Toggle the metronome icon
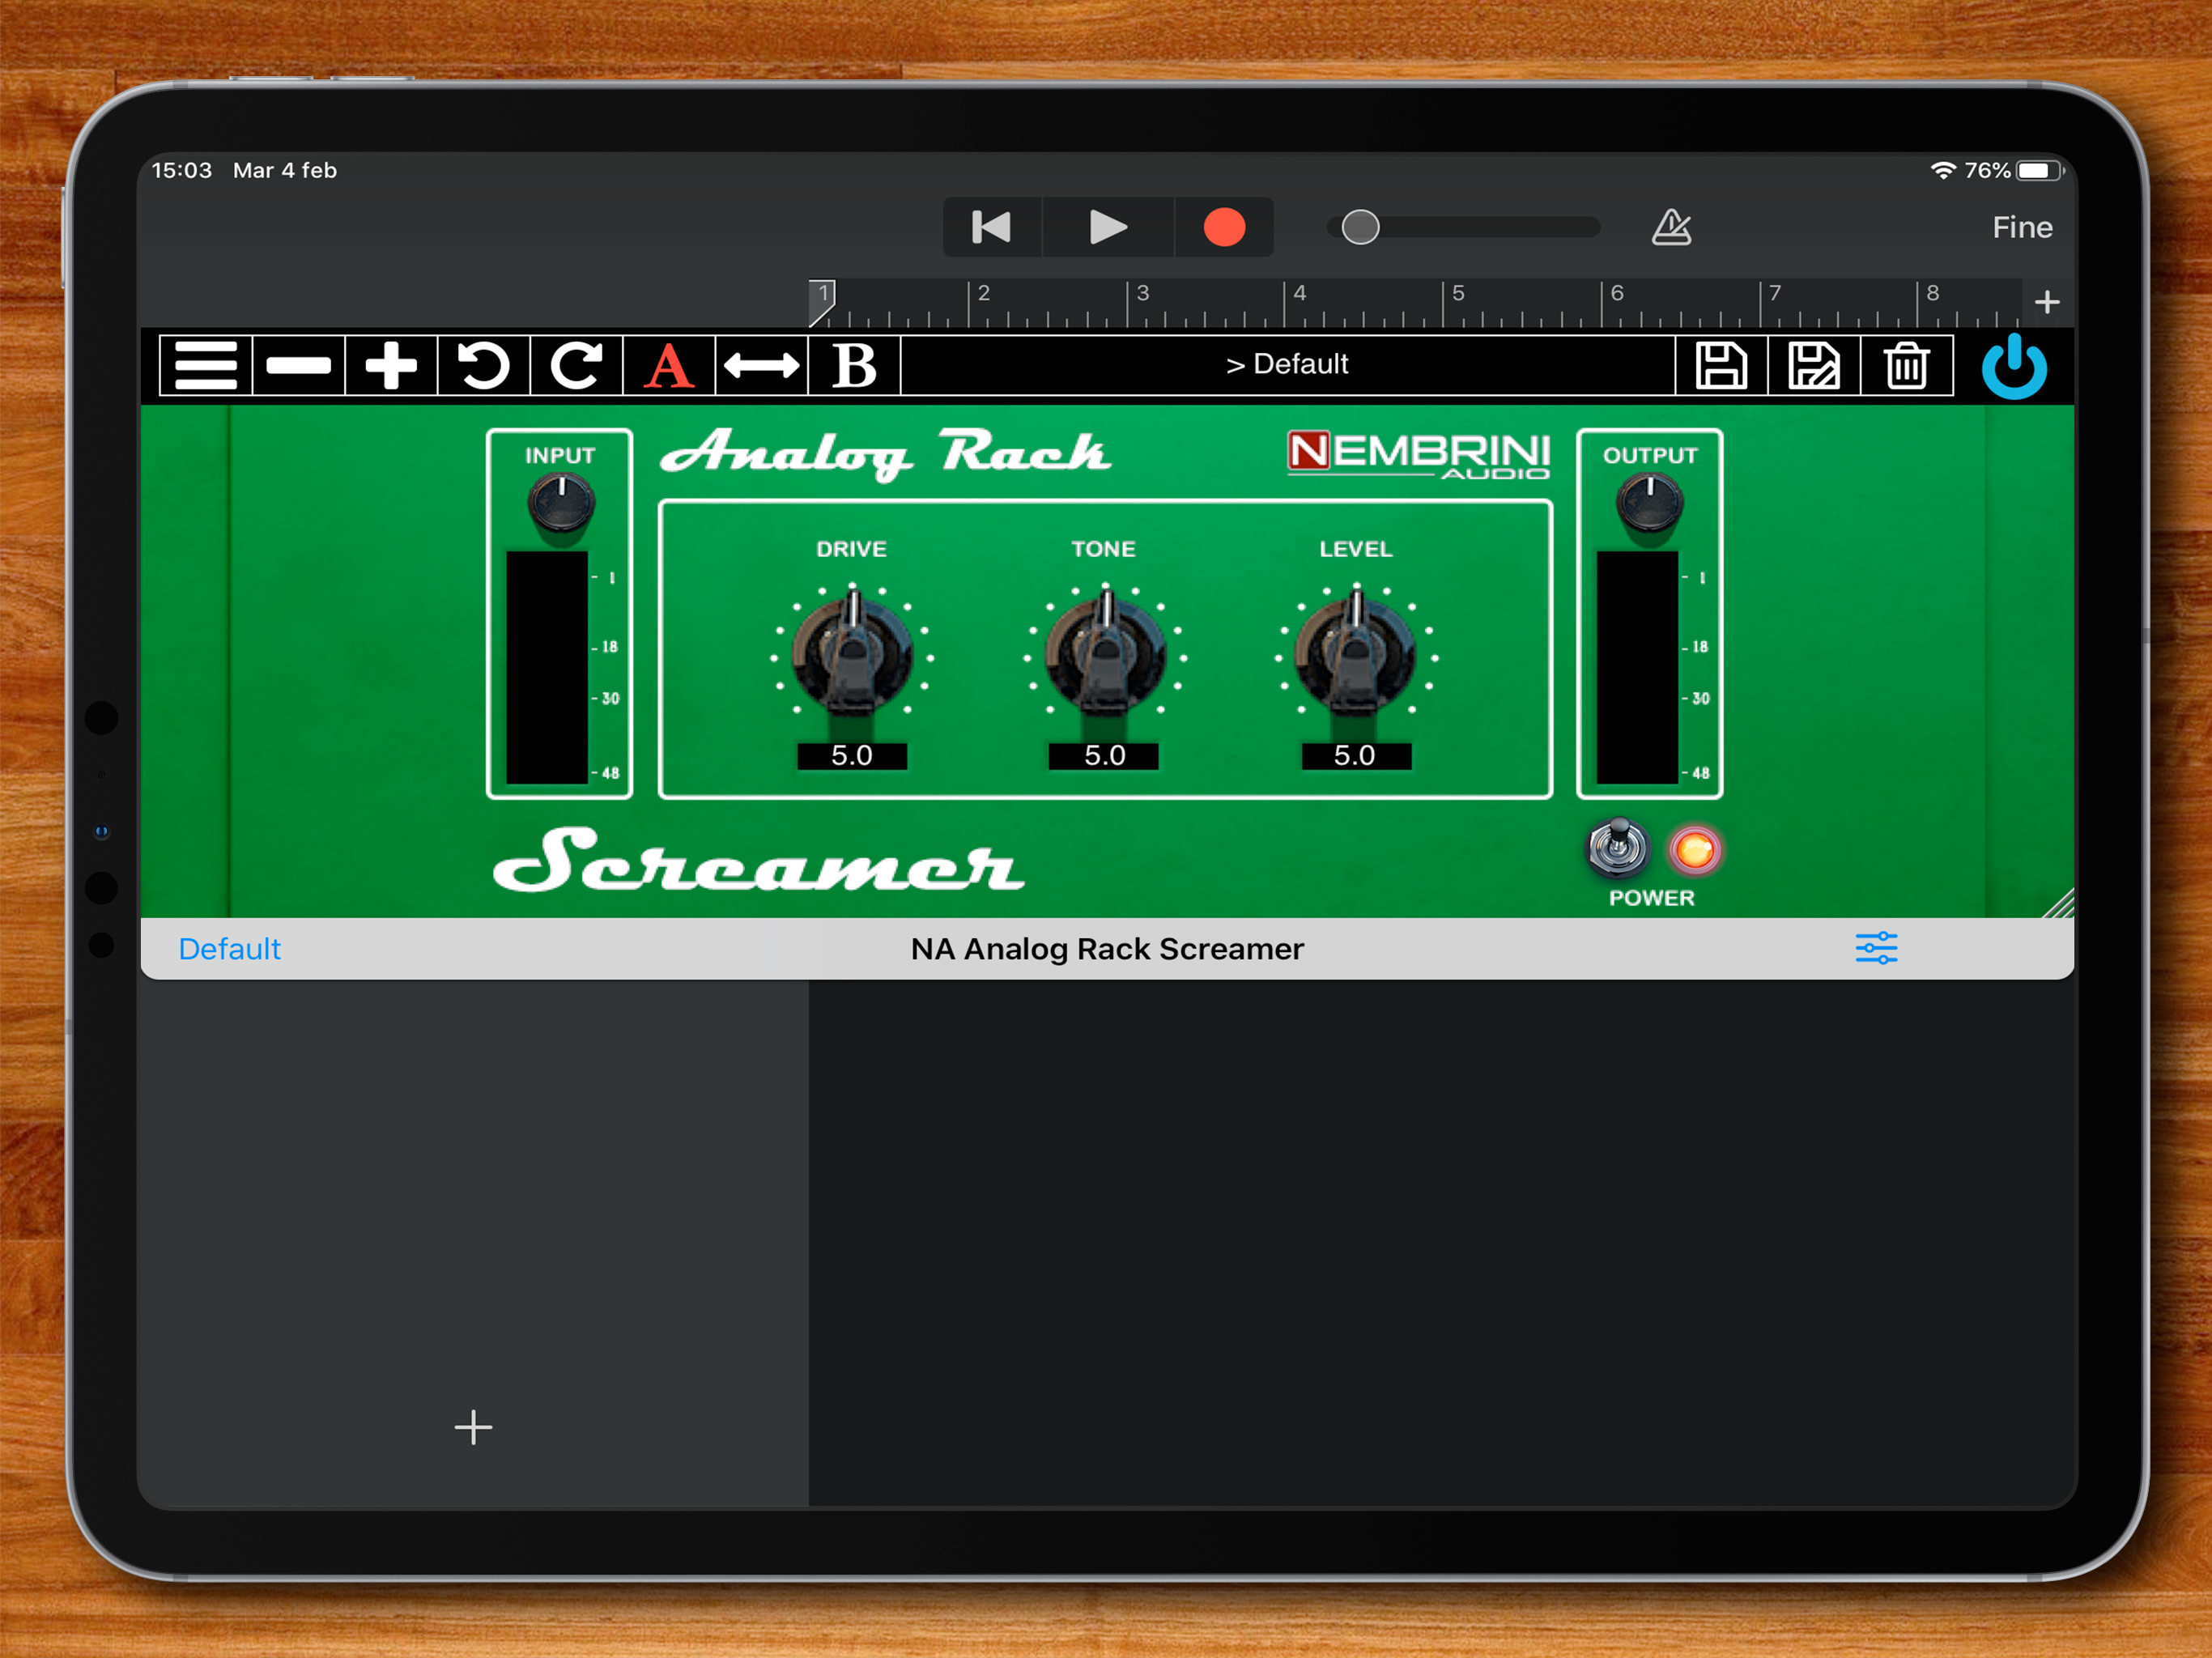The image size is (2212, 1658). point(1671,227)
